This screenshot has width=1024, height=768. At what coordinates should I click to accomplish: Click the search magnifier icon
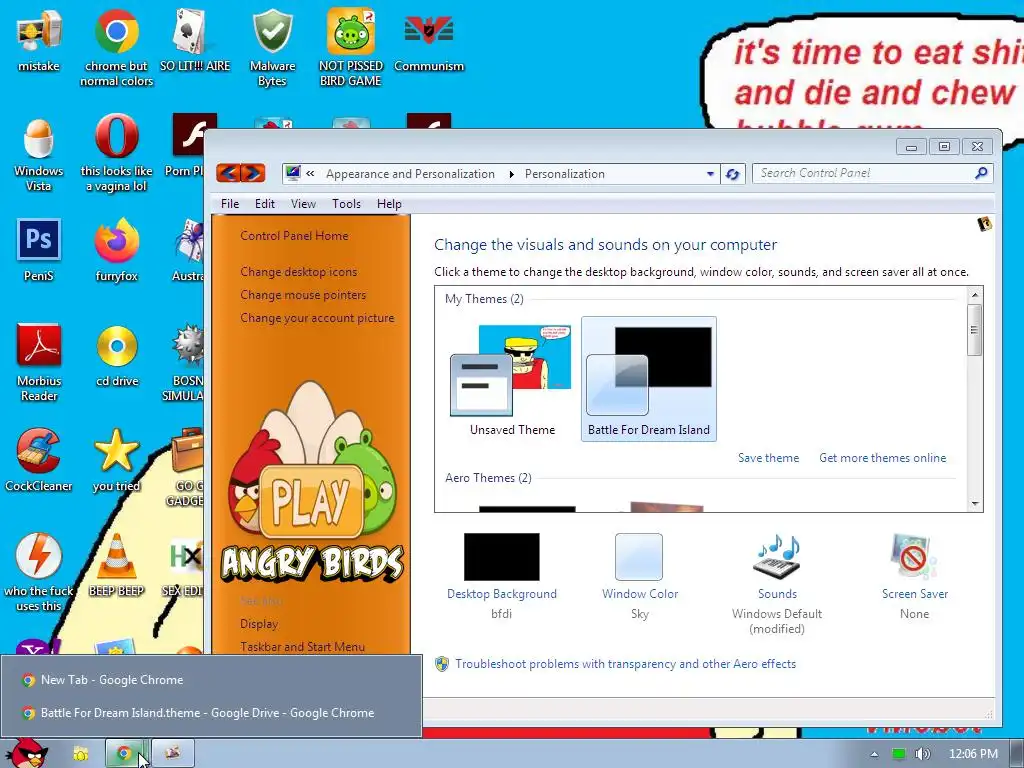tap(981, 173)
